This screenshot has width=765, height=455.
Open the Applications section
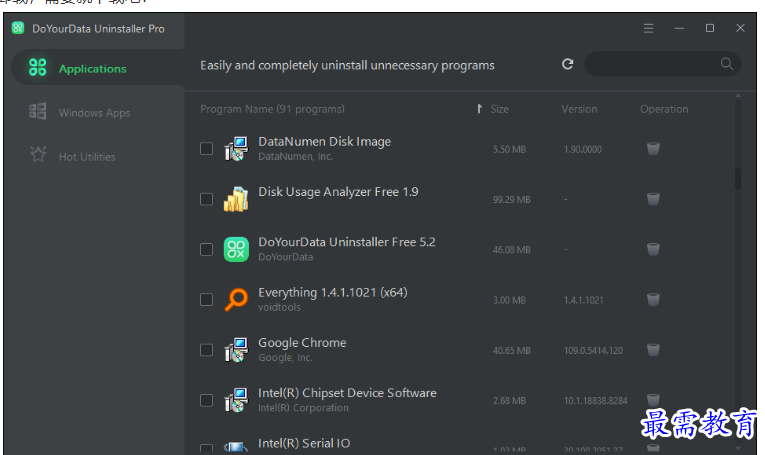click(x=98, y=68)
